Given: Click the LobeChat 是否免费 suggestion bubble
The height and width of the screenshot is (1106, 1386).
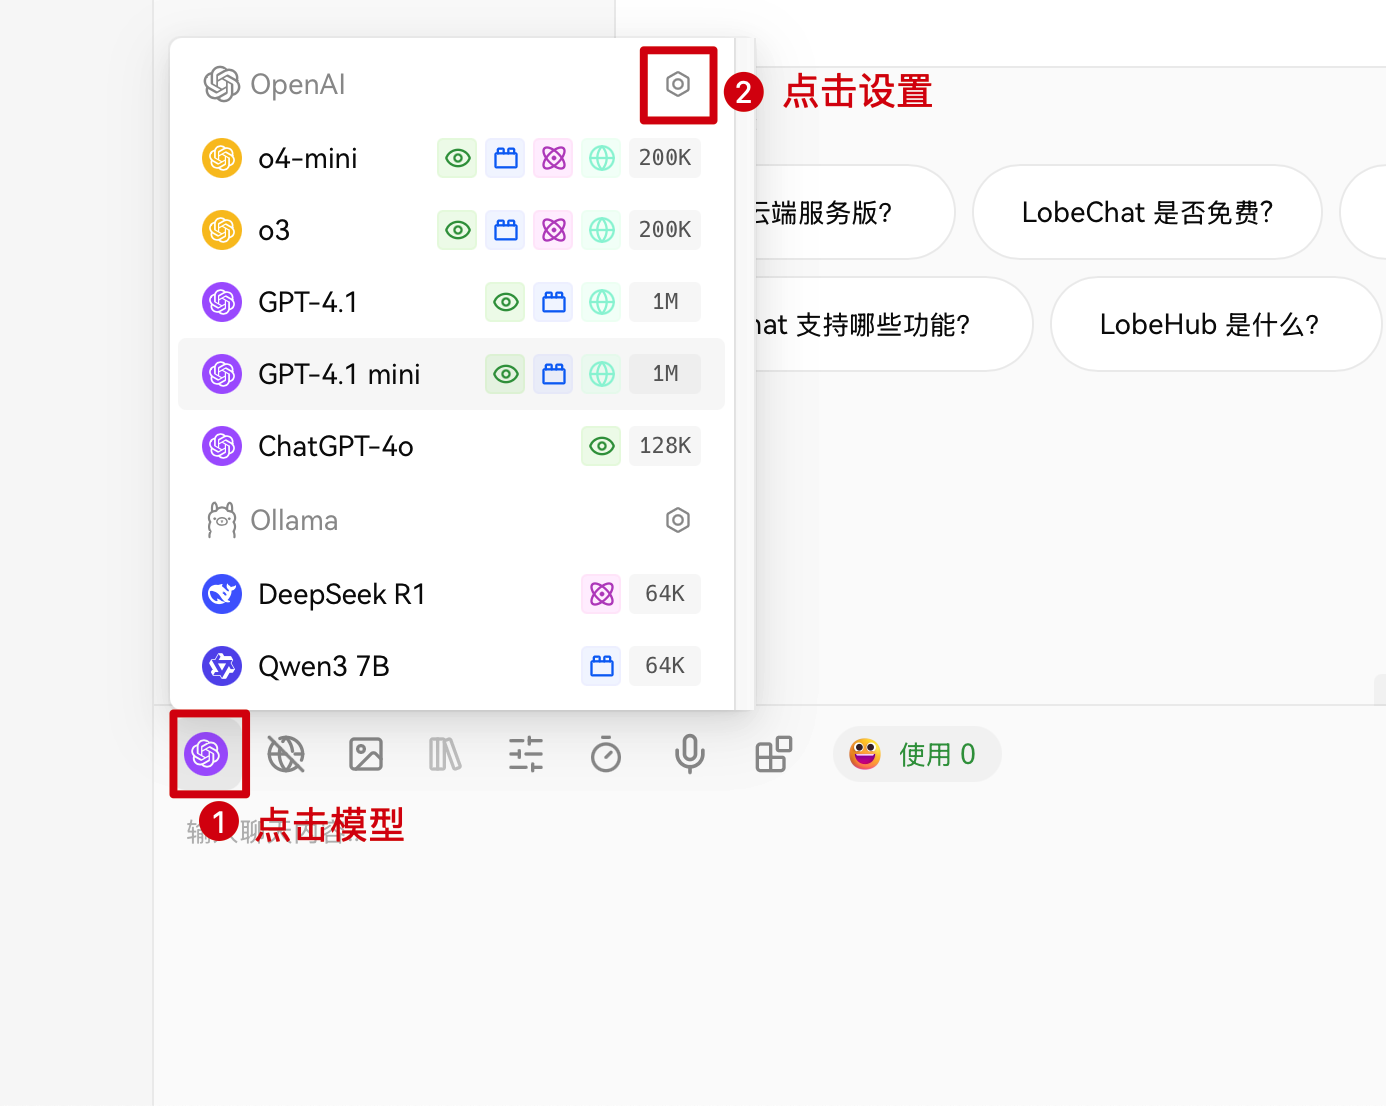Looking at the screenshot, I should tap(1147, 212).
